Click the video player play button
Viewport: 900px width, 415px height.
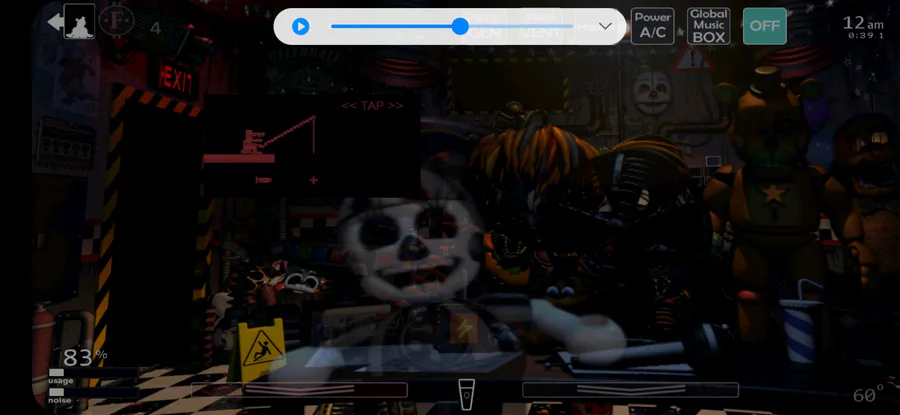click(301, 26)
